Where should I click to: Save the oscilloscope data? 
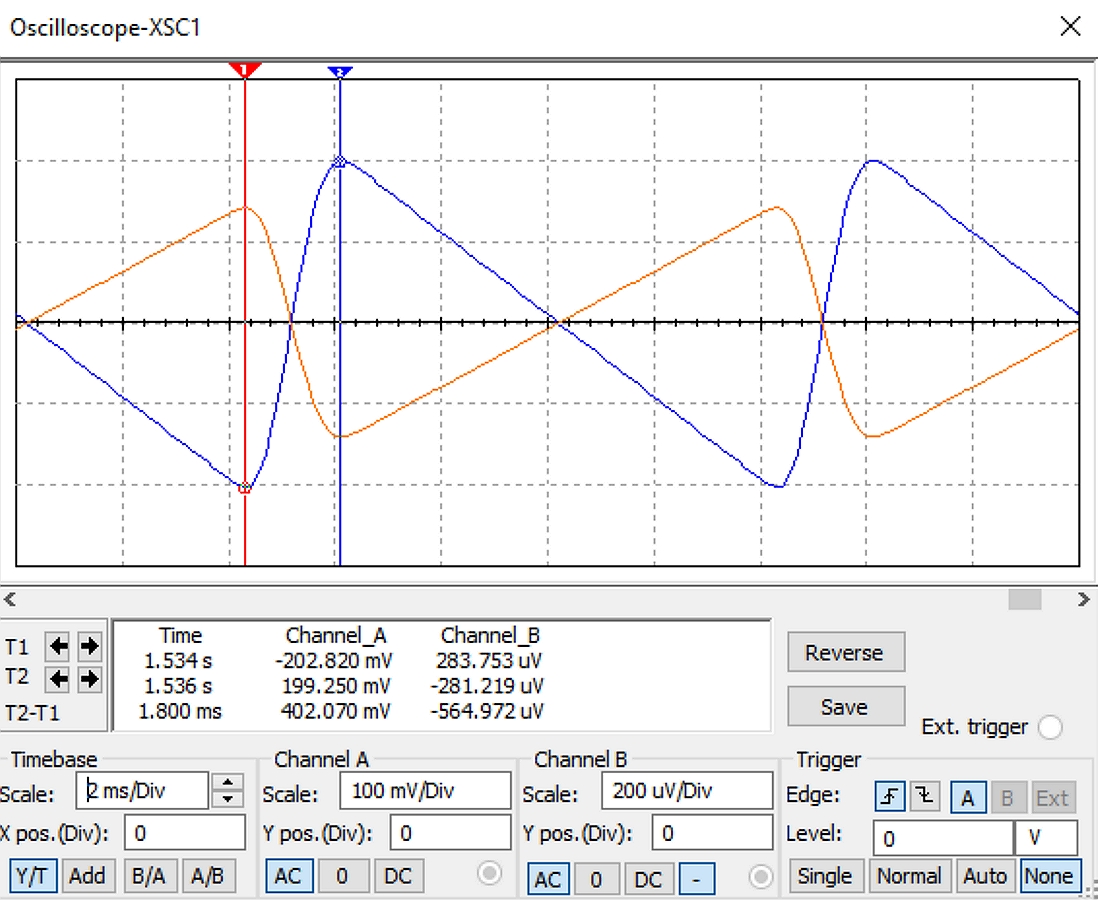pyautogui.click(x=845, y=707)
